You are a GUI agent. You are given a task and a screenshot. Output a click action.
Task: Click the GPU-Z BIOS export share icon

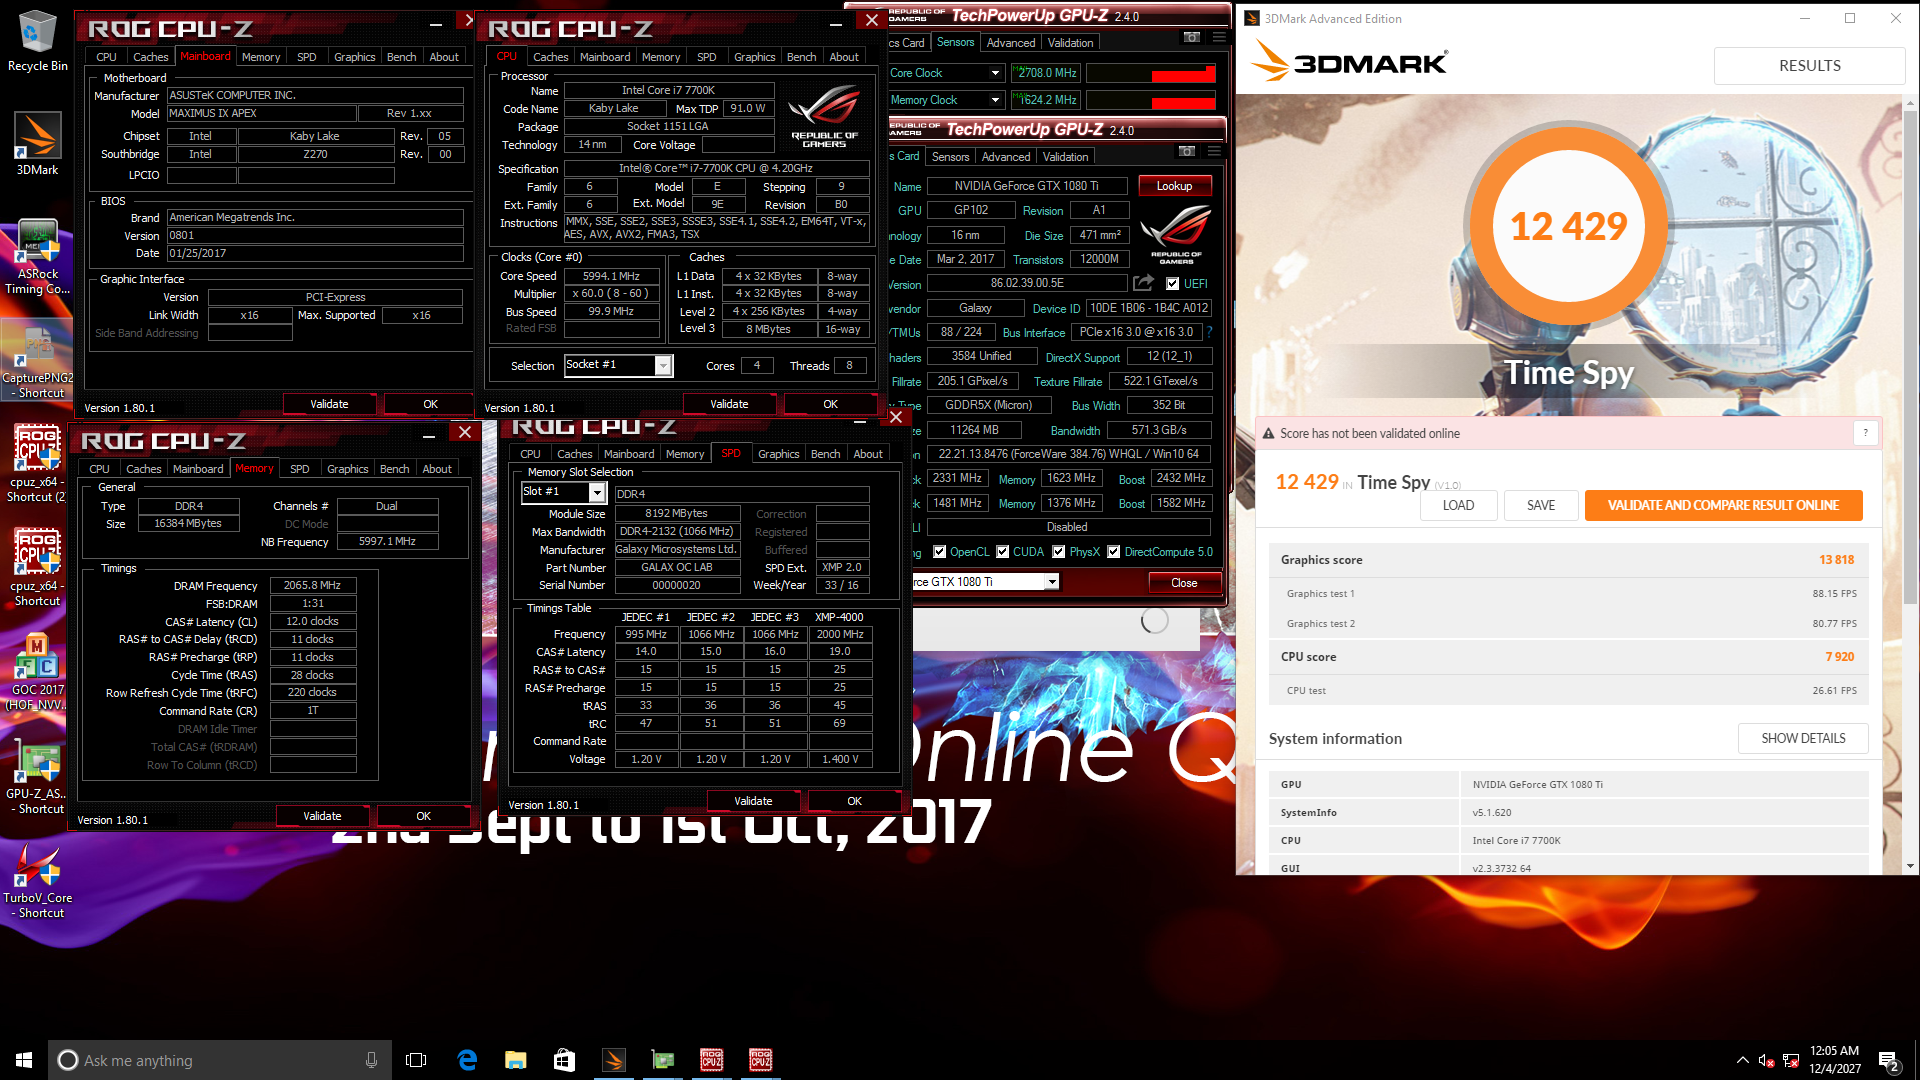pyautogui.click(x=1143, y=283)
